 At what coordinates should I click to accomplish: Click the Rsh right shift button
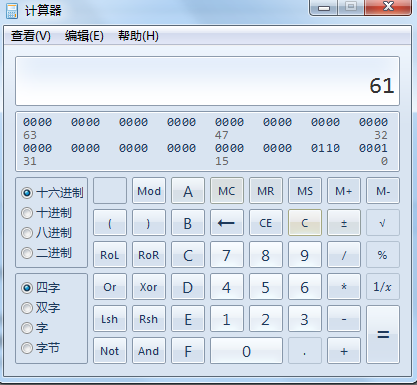coord(149,319)
